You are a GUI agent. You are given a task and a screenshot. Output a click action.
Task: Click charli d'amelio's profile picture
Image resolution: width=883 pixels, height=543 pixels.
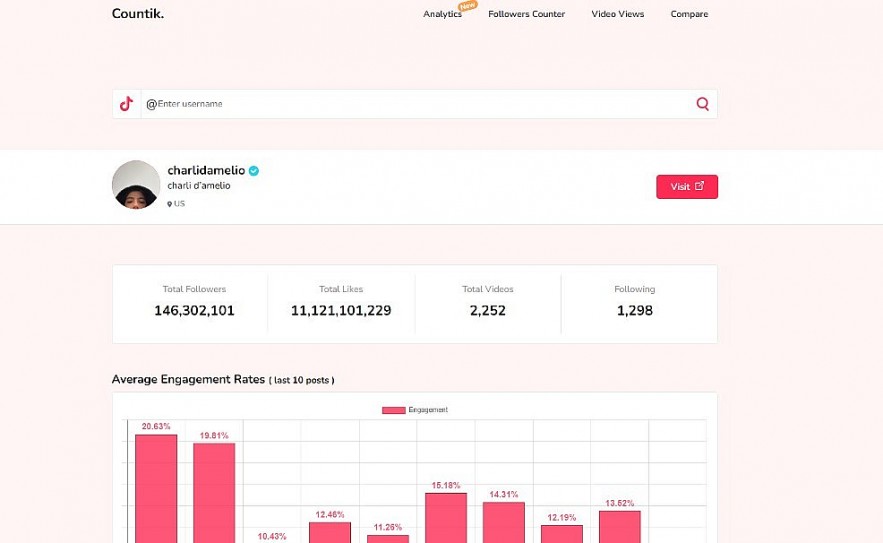pyautogui.click(x=136, y=185)
